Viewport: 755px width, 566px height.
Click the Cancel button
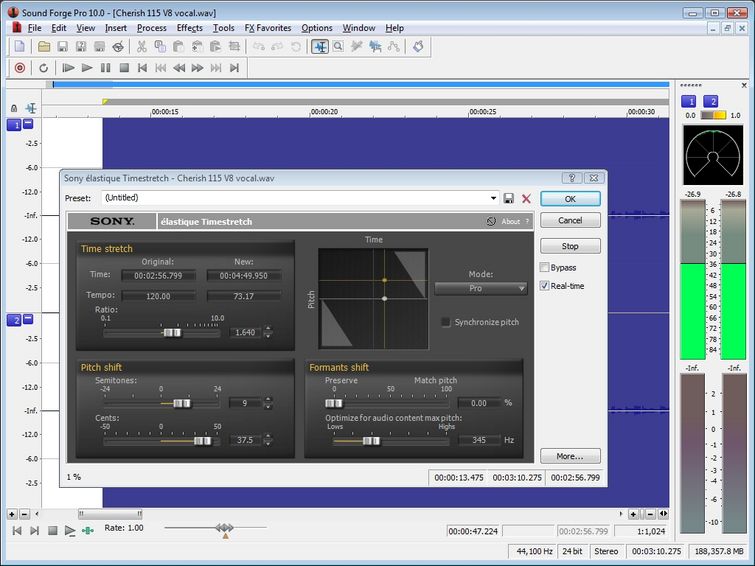570,220
